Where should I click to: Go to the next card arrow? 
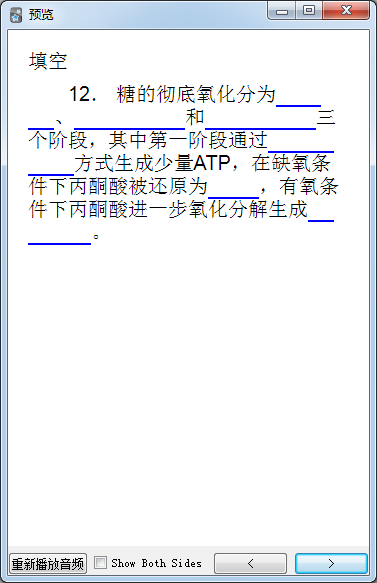pyautogui.click(x=331, y=563)
